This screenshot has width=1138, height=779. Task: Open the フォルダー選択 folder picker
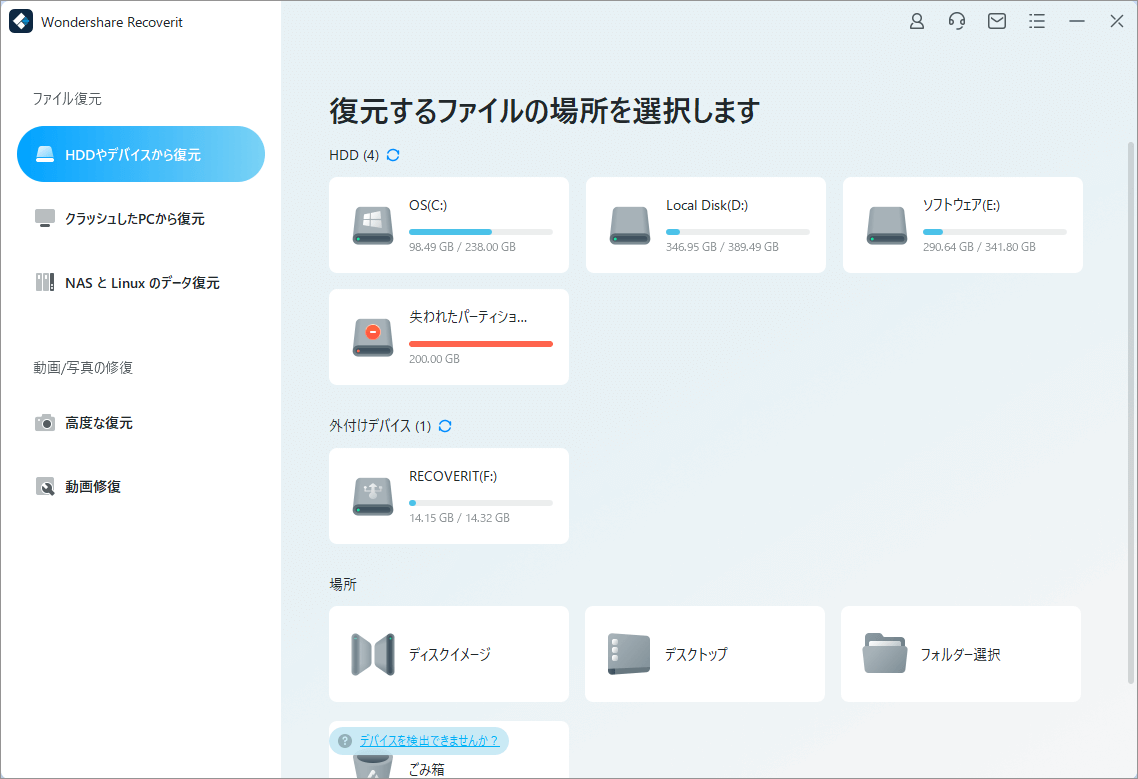click(960, 654)
